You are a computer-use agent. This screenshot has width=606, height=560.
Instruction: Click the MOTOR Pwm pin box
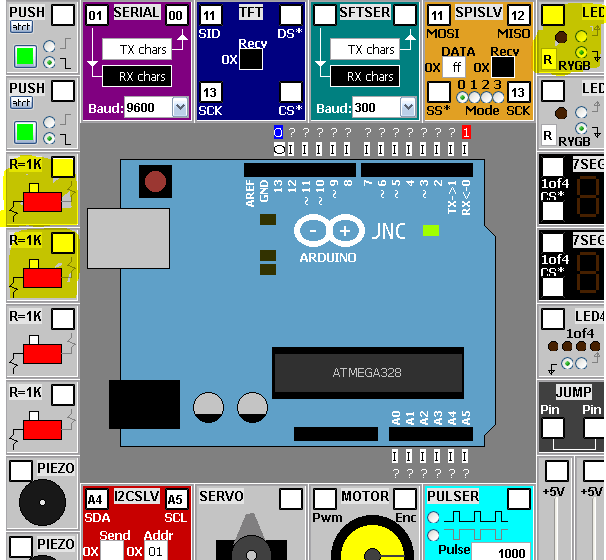324,499
